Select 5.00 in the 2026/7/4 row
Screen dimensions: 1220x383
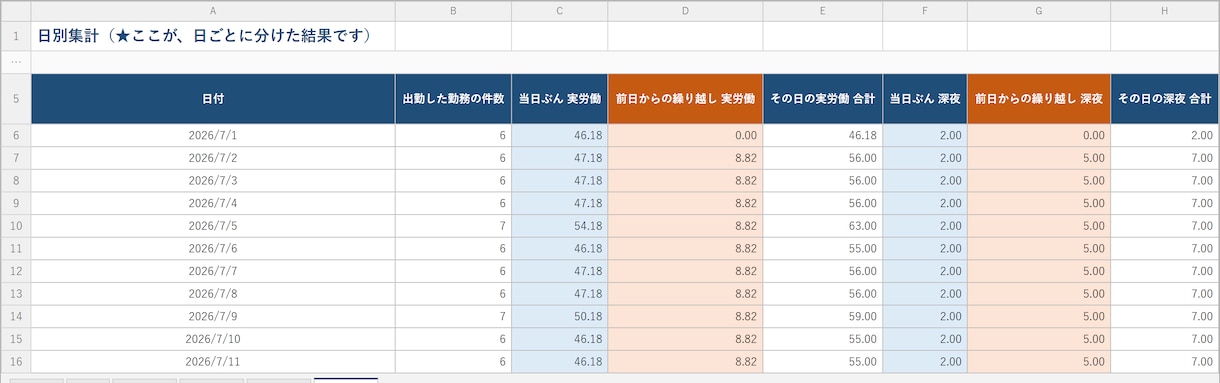tap(1039, 203)
